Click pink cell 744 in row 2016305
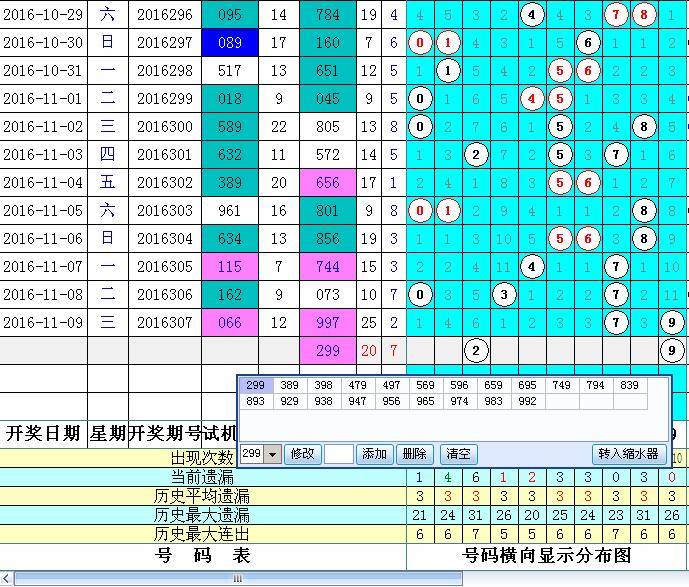Viewport: 689px width, 587px height. click(x=328, y=267)
